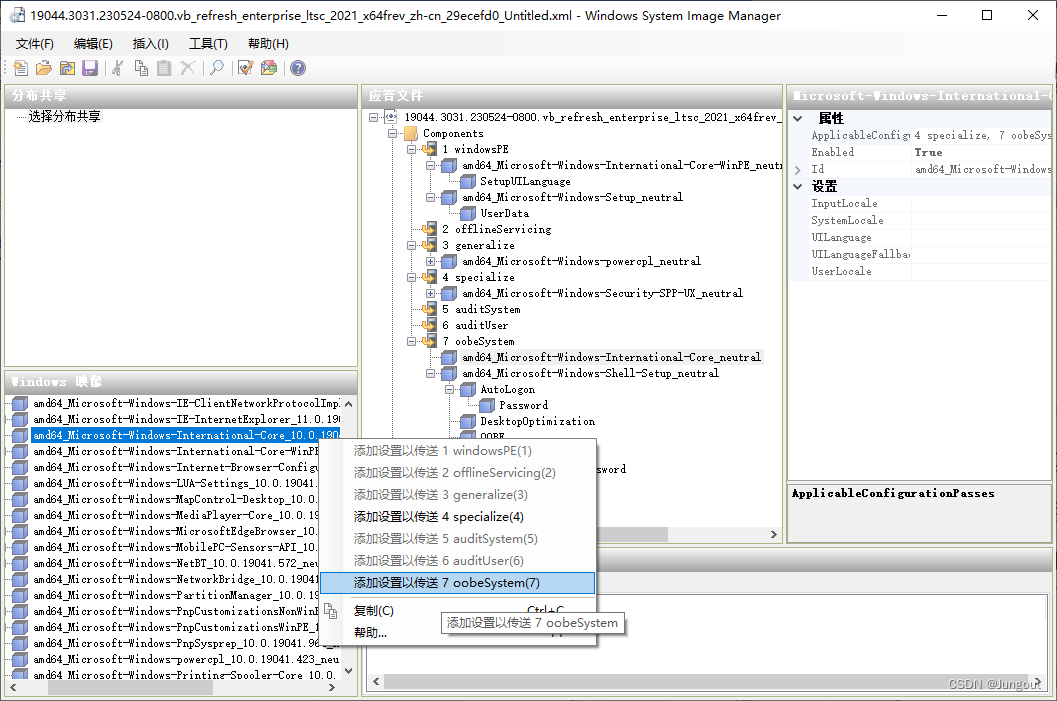Click the cube icon beside UserData
1057x701 pixels.
[468, 214]
